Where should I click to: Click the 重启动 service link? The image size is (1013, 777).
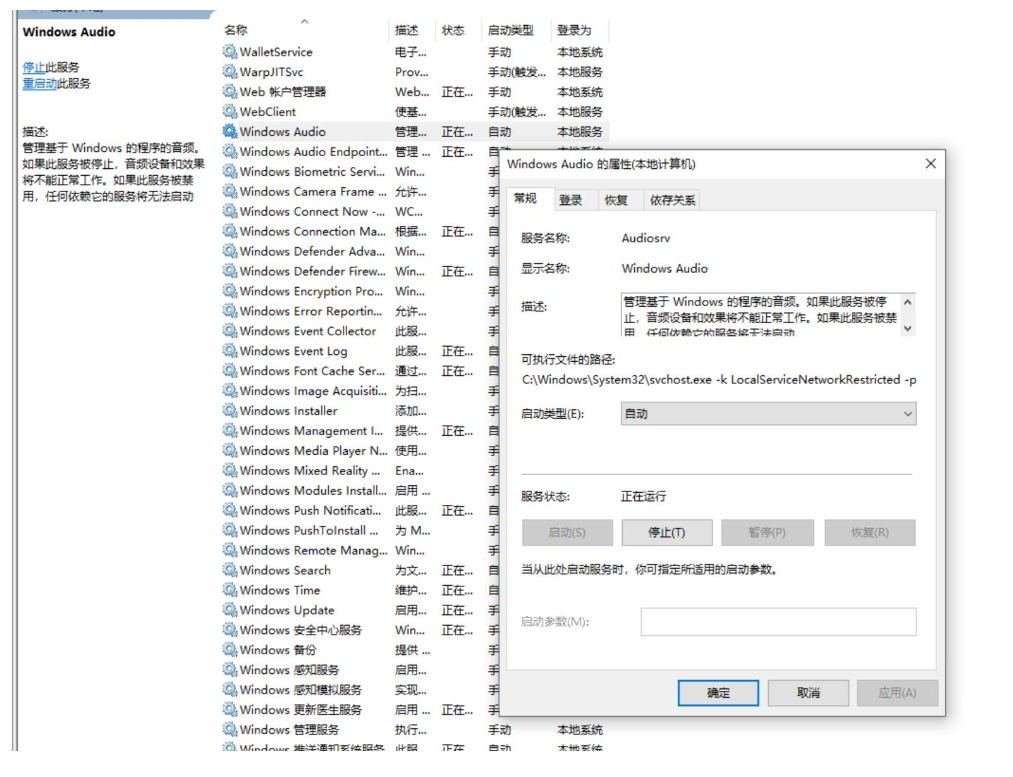pos(39,84)
